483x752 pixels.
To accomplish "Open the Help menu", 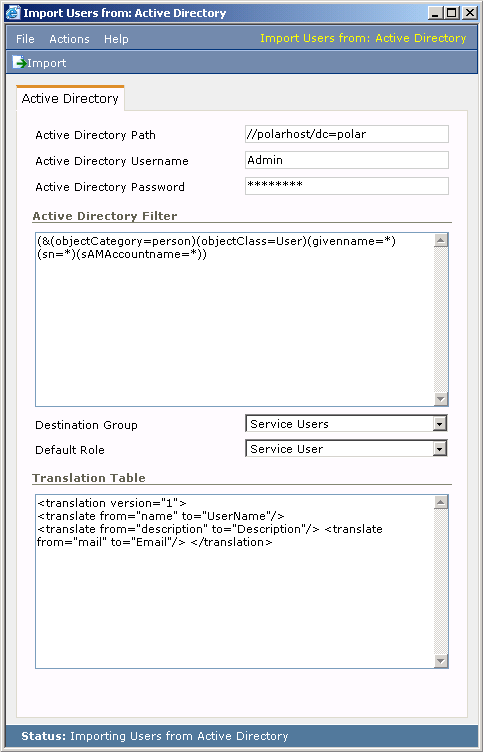I will [116, 39].
